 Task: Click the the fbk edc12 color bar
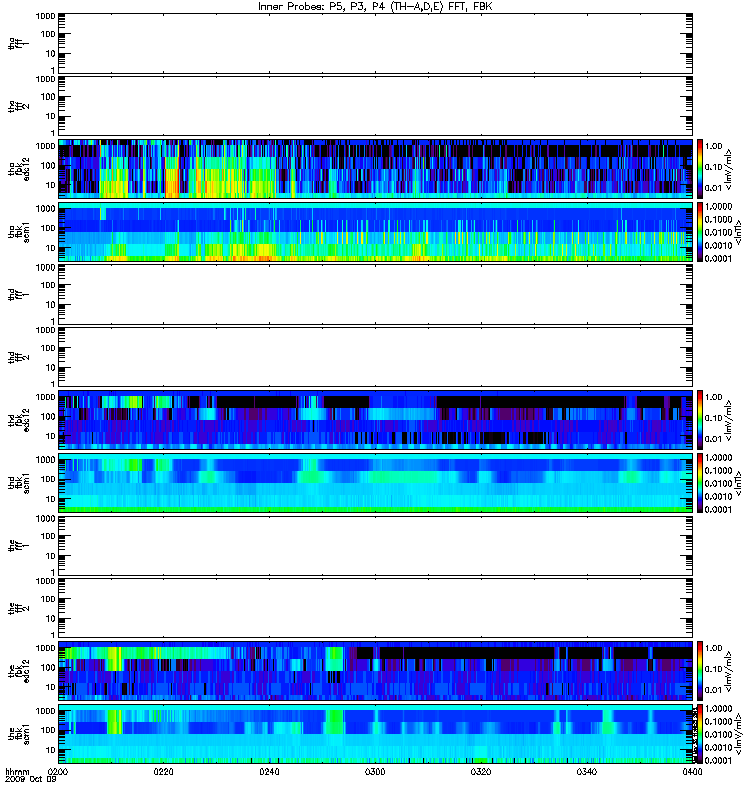(700, 671)
